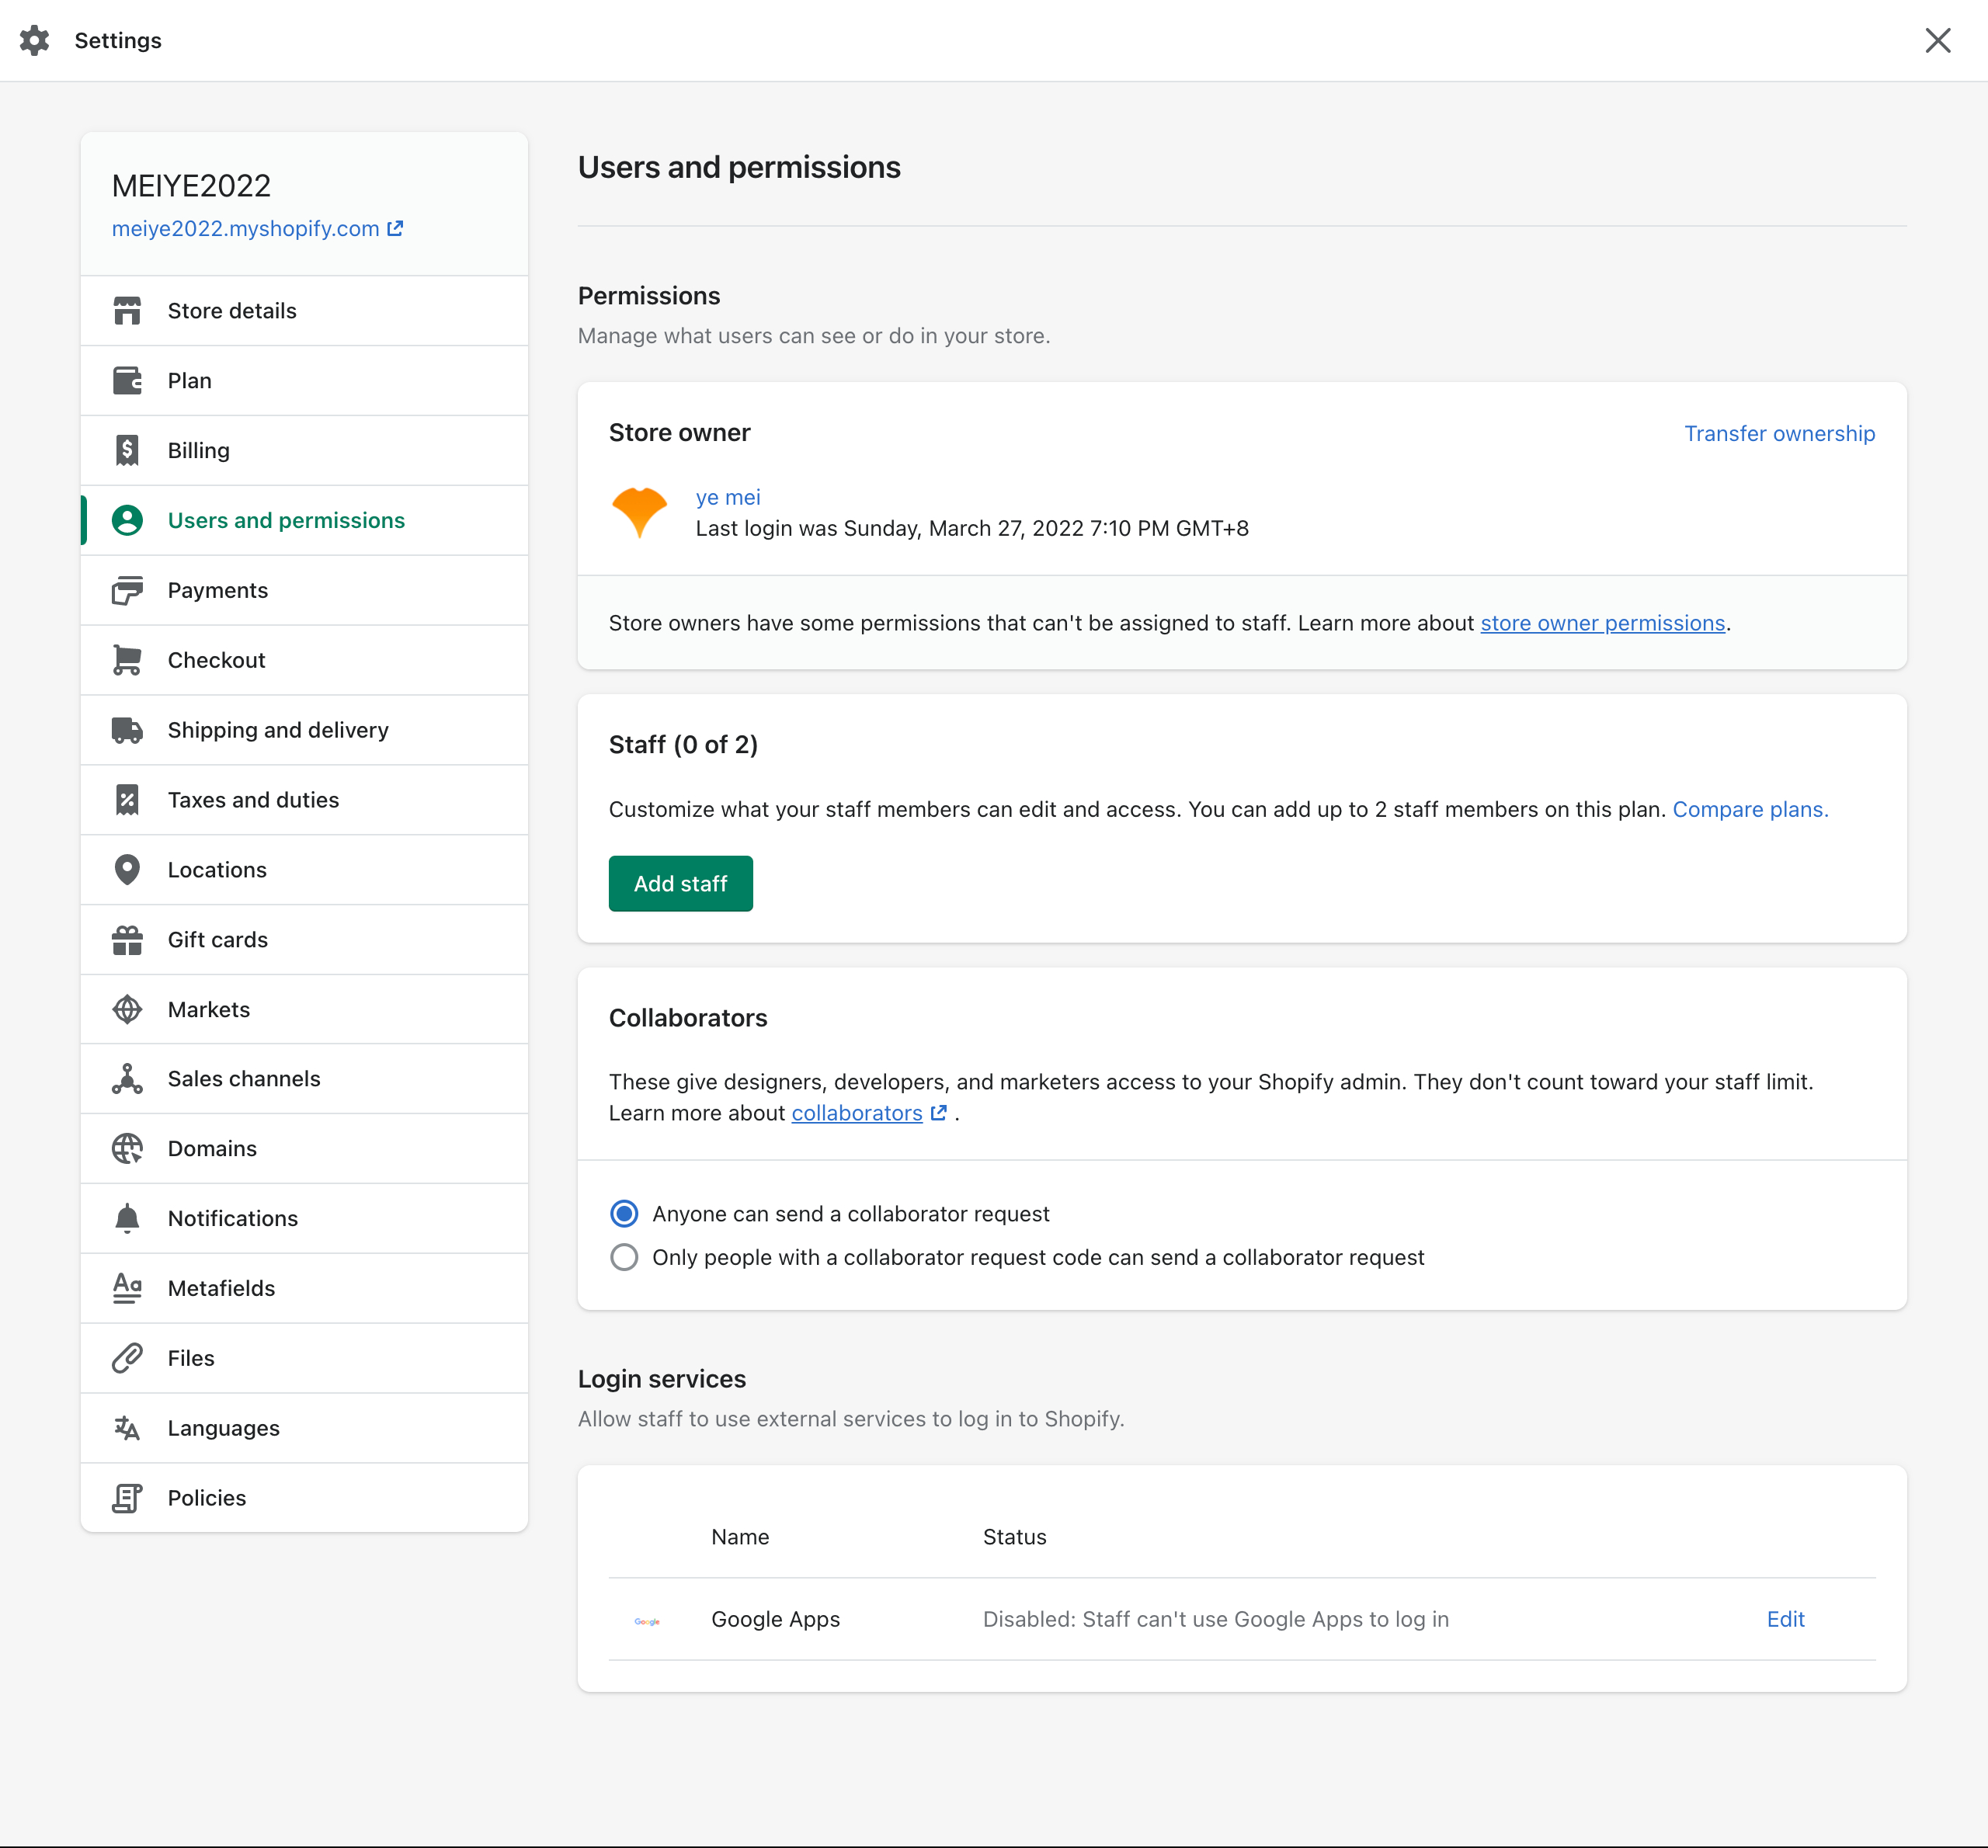Open Markets settings
The width and height of the screenshot is (1988, 1848).
click(304, 1010)
